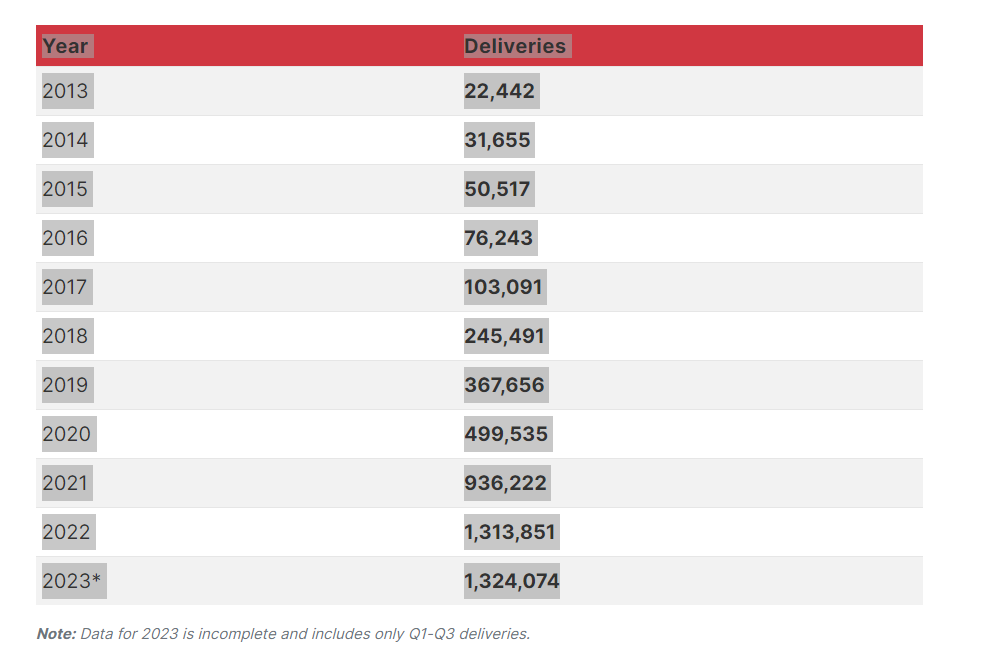Click the Deliveries column header

pyautogui.click(x=517, y=46)
